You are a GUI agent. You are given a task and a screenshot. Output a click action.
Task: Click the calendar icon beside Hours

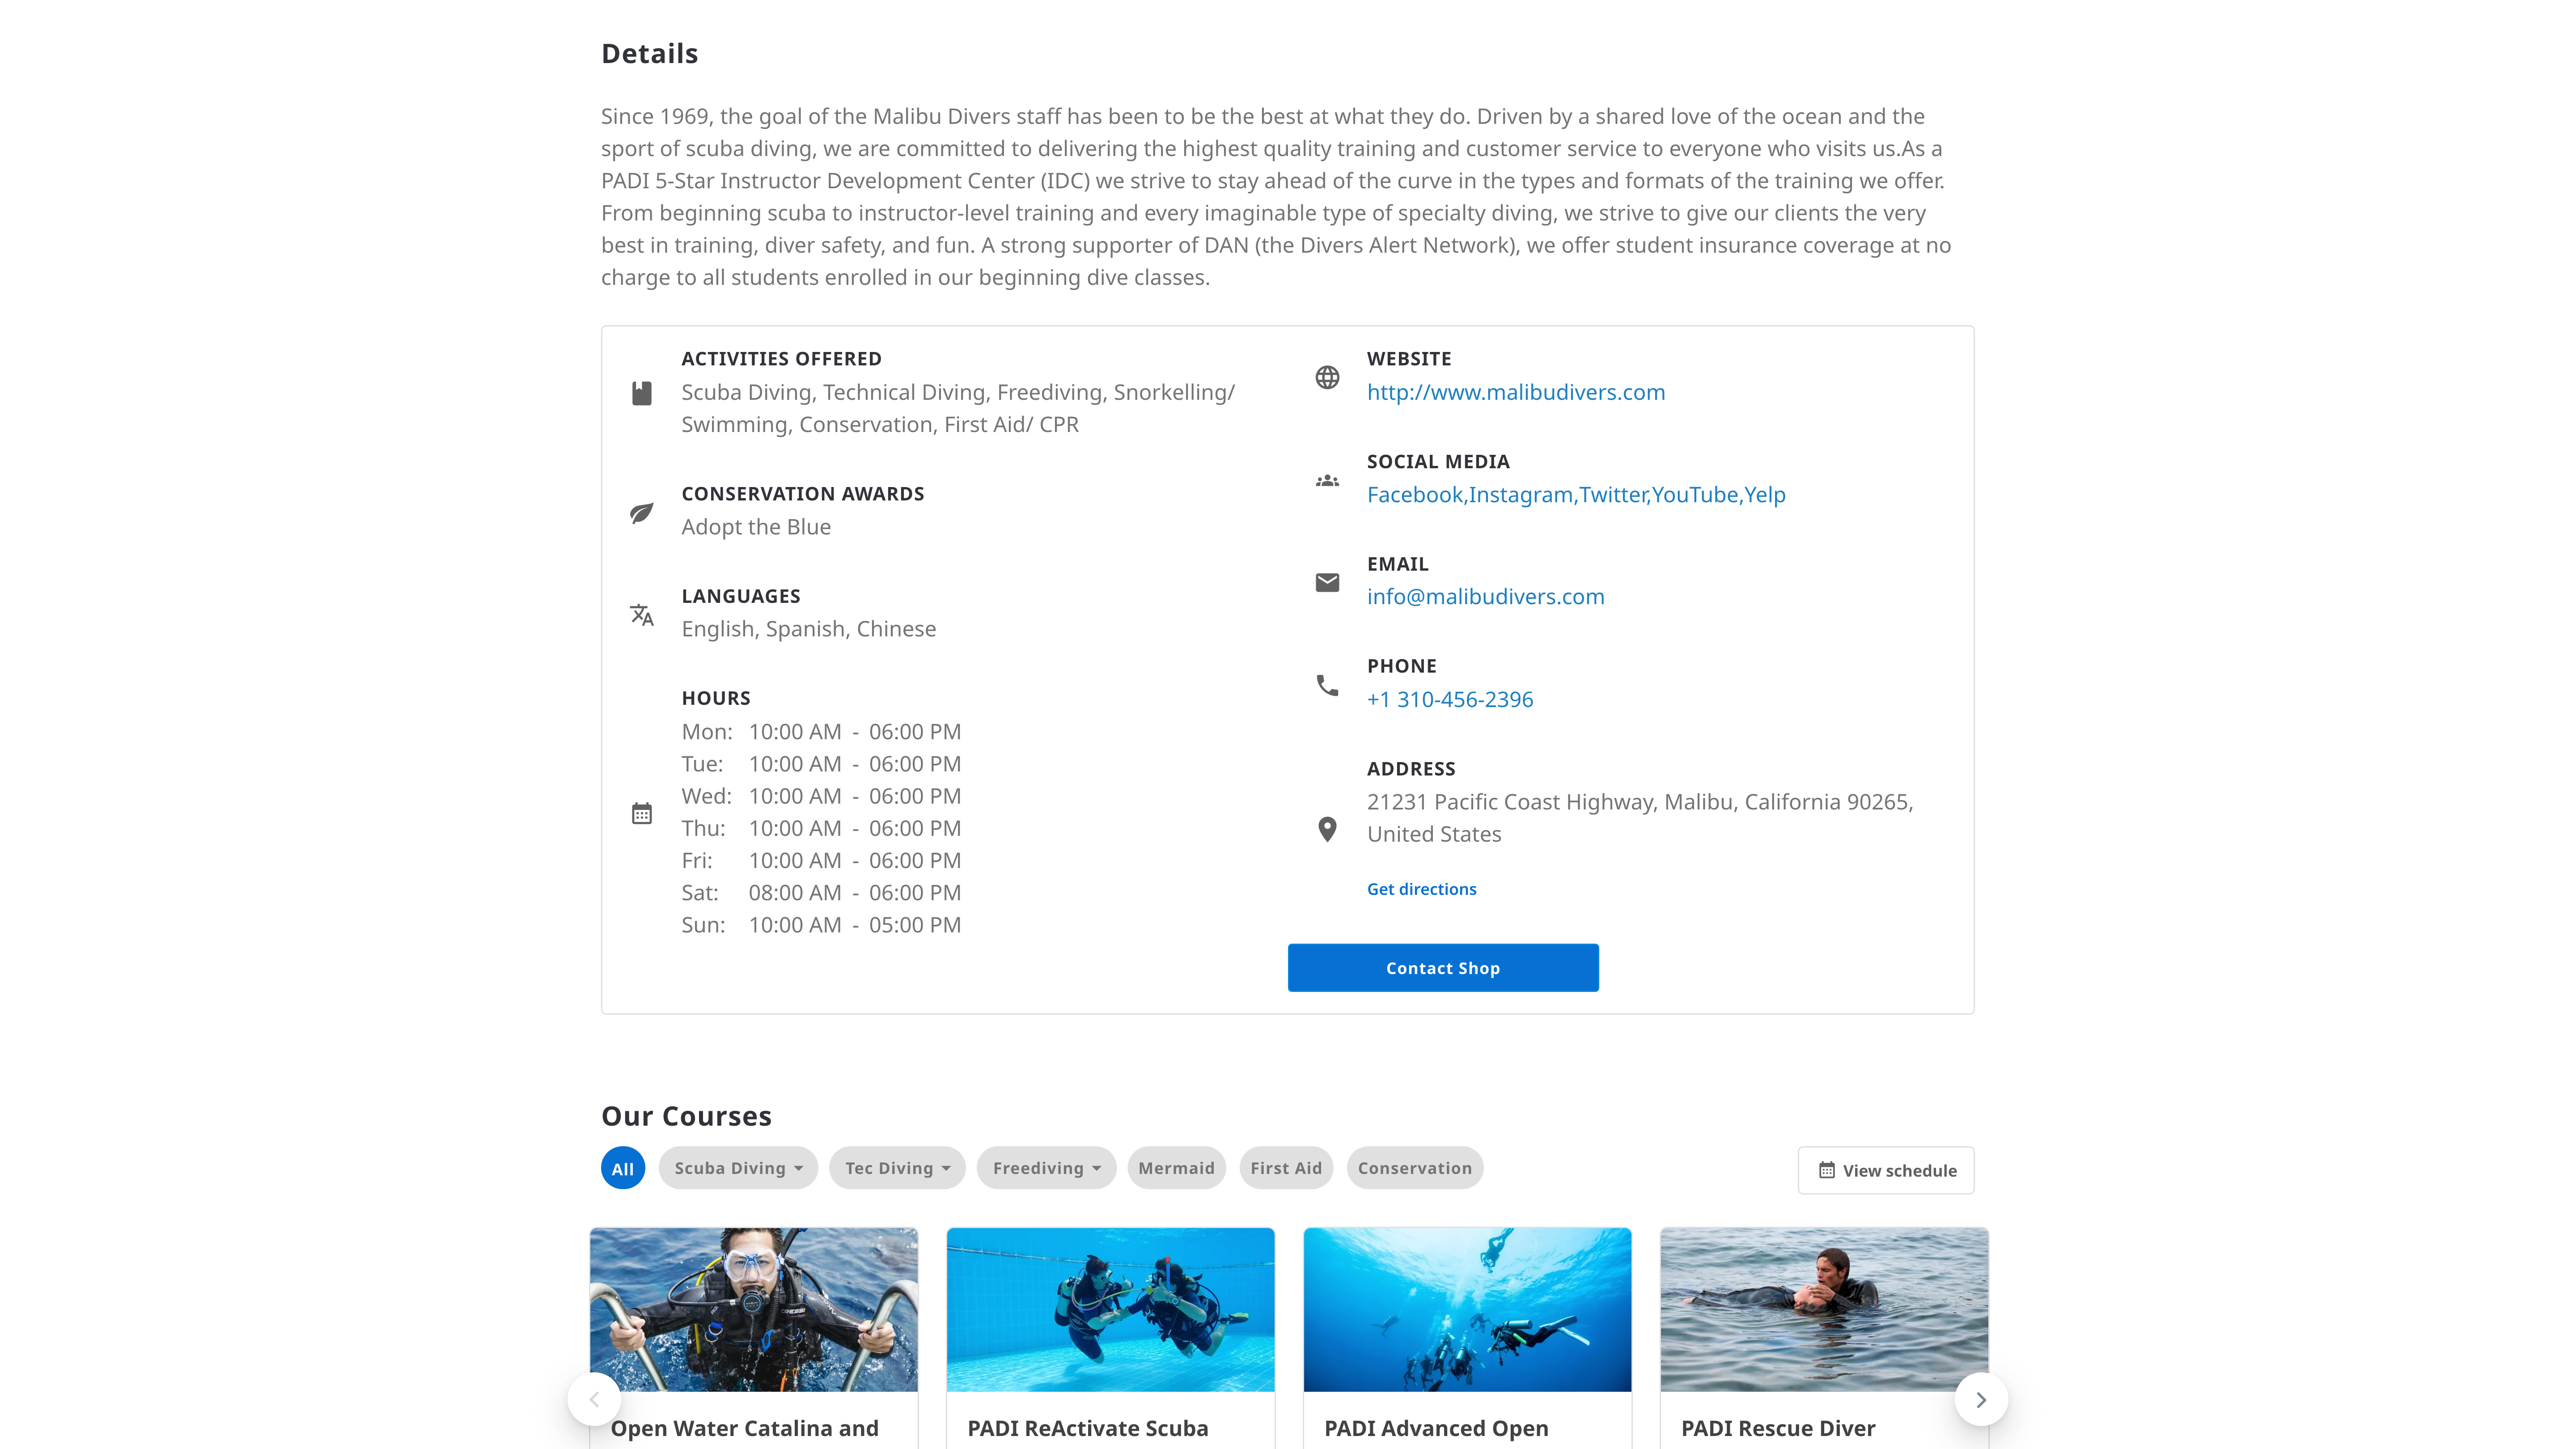(642, 813)
